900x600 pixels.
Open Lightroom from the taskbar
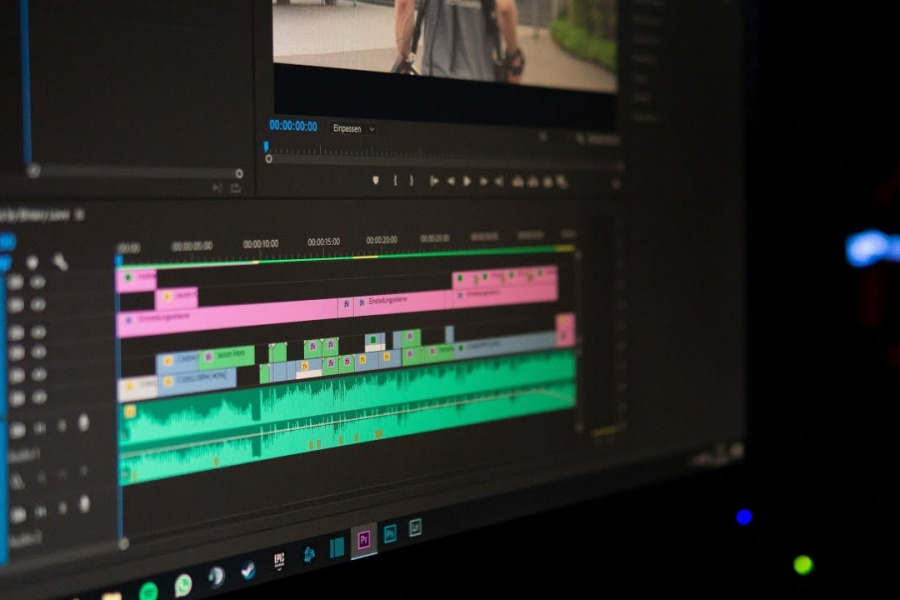tap(415, 528)
